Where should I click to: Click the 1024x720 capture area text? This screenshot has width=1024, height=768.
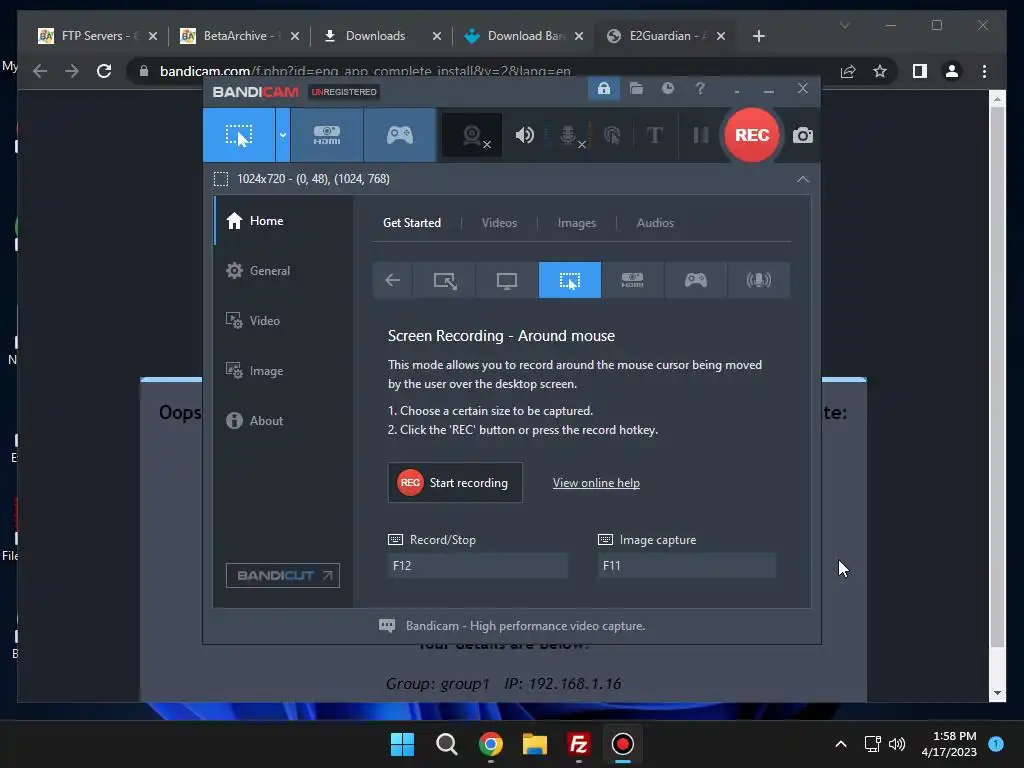(313, 179)
